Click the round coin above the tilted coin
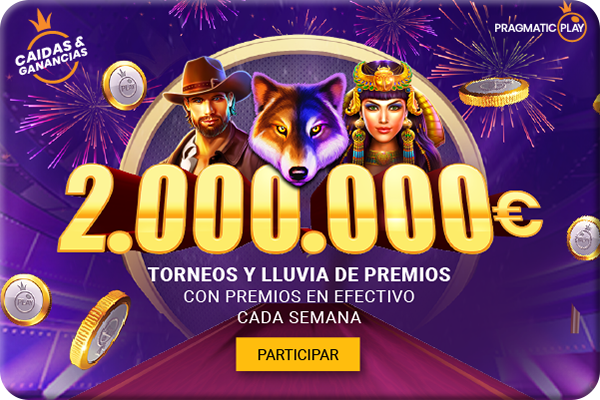Image resolution: width=600 pixels, height=400 pixels. [26, 300]
